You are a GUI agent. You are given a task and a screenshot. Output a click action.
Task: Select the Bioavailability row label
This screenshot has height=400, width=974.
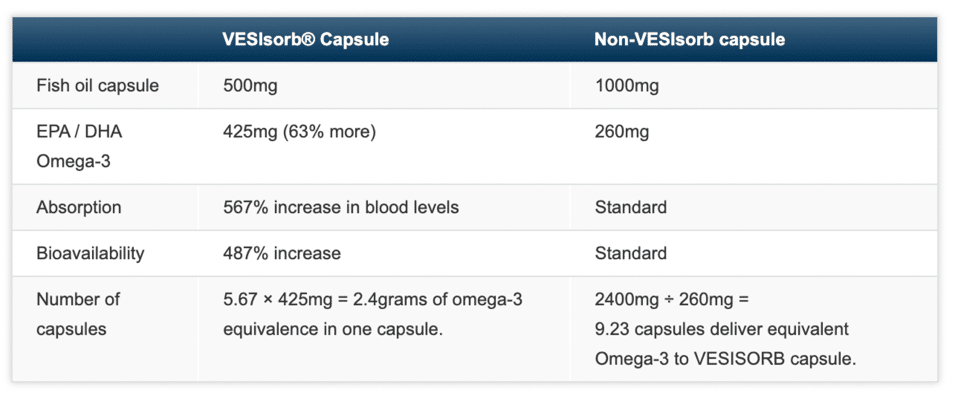(90, 253)
